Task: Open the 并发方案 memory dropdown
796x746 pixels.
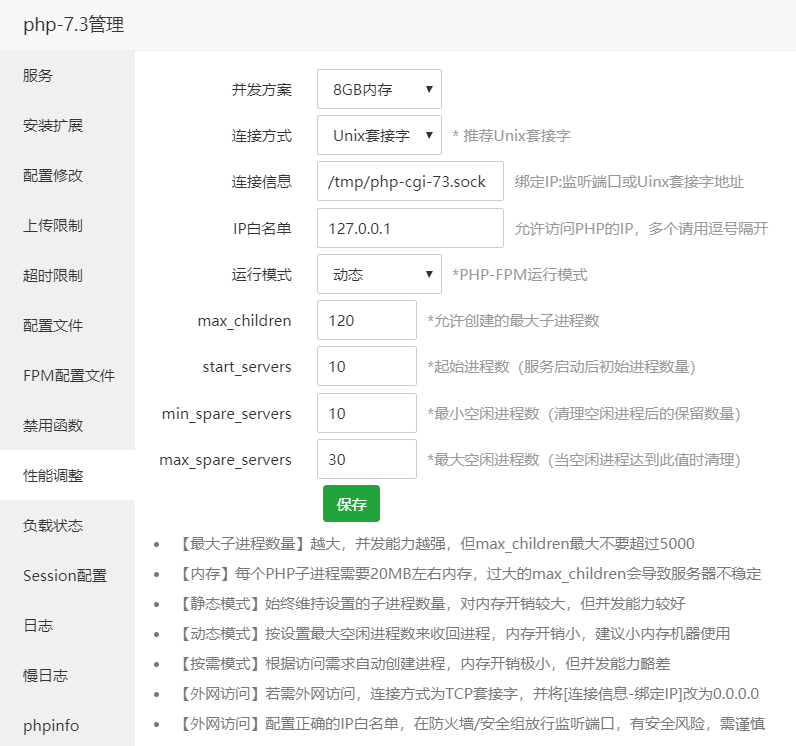Action: pos(379,89)
